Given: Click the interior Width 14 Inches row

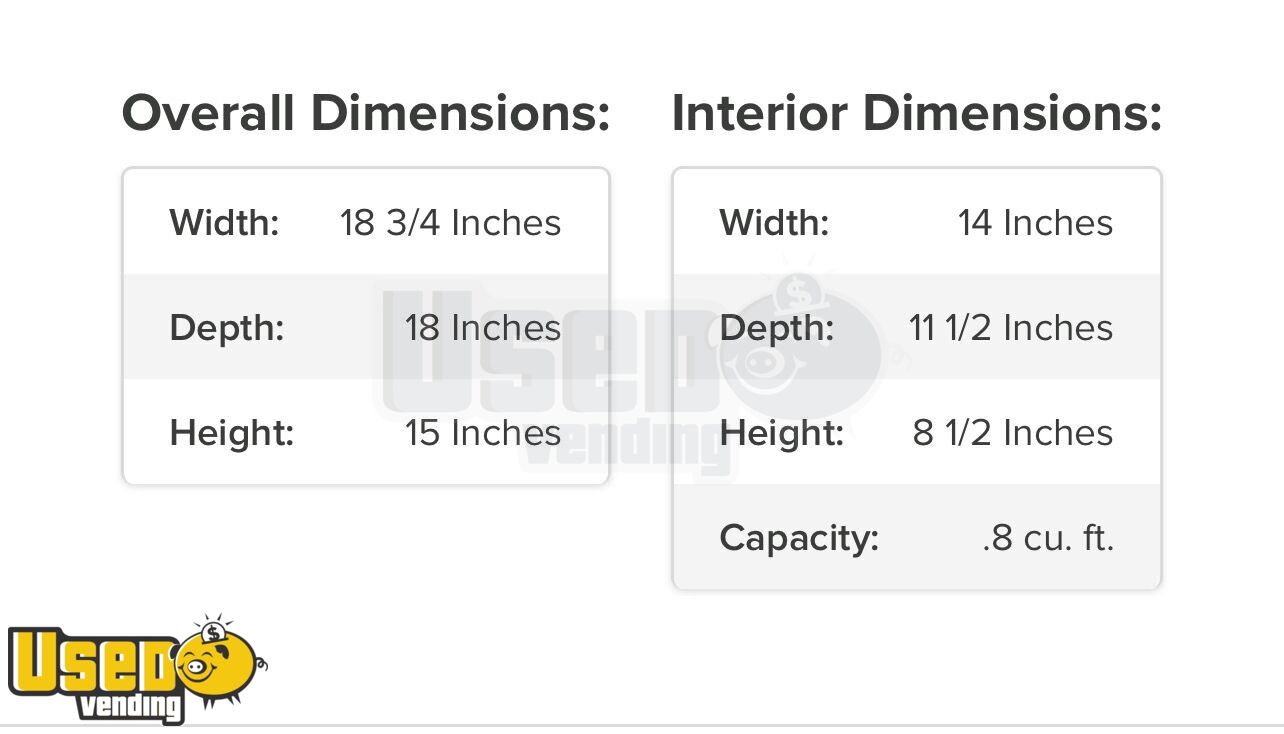Looking at the screenshot, I should (x=916, y=222).
